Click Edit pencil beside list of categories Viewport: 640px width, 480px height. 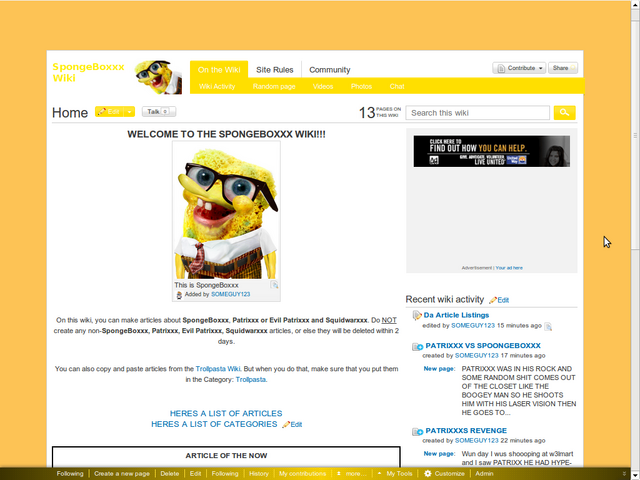click(292, 424)
